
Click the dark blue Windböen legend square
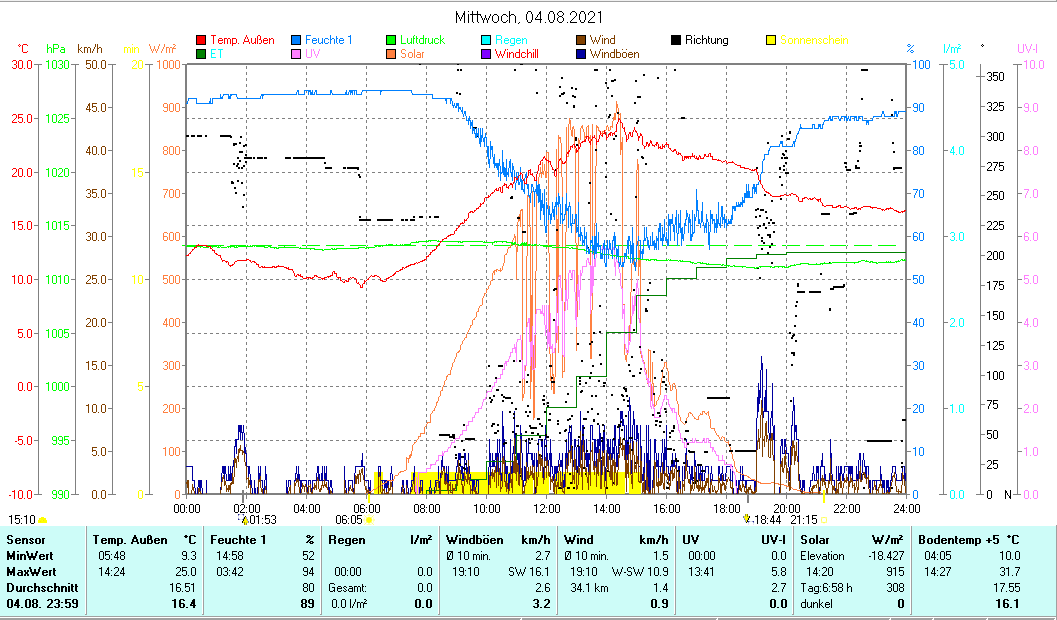click(x=581, y=54)
